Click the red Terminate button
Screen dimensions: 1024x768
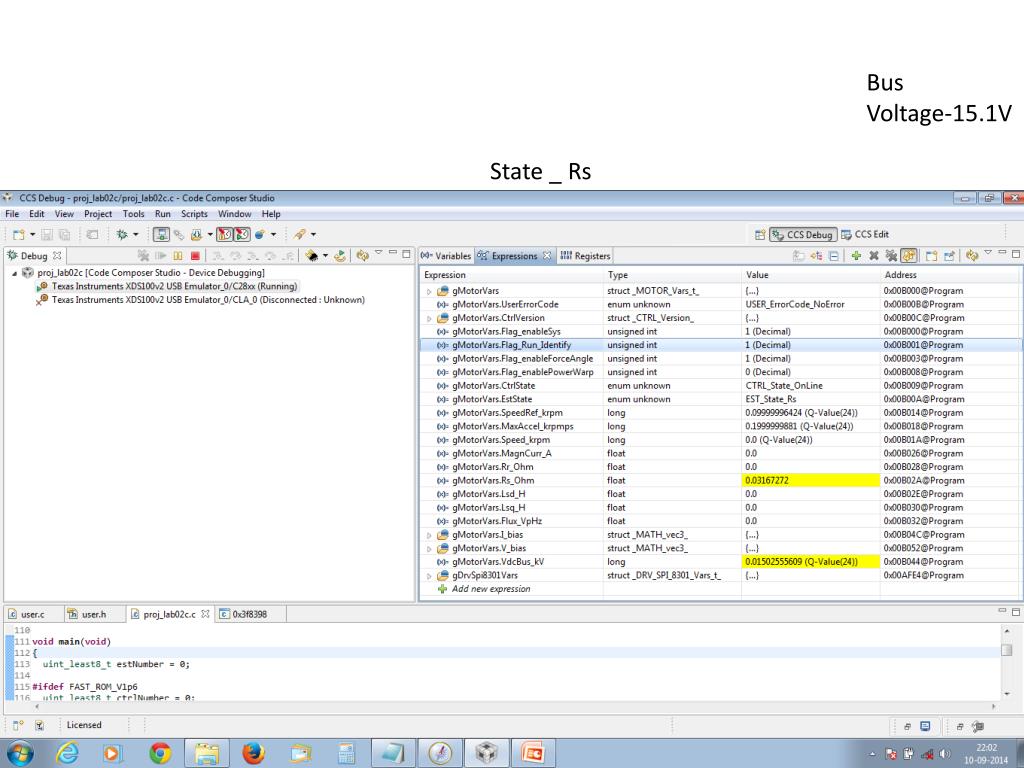point(195,256)
